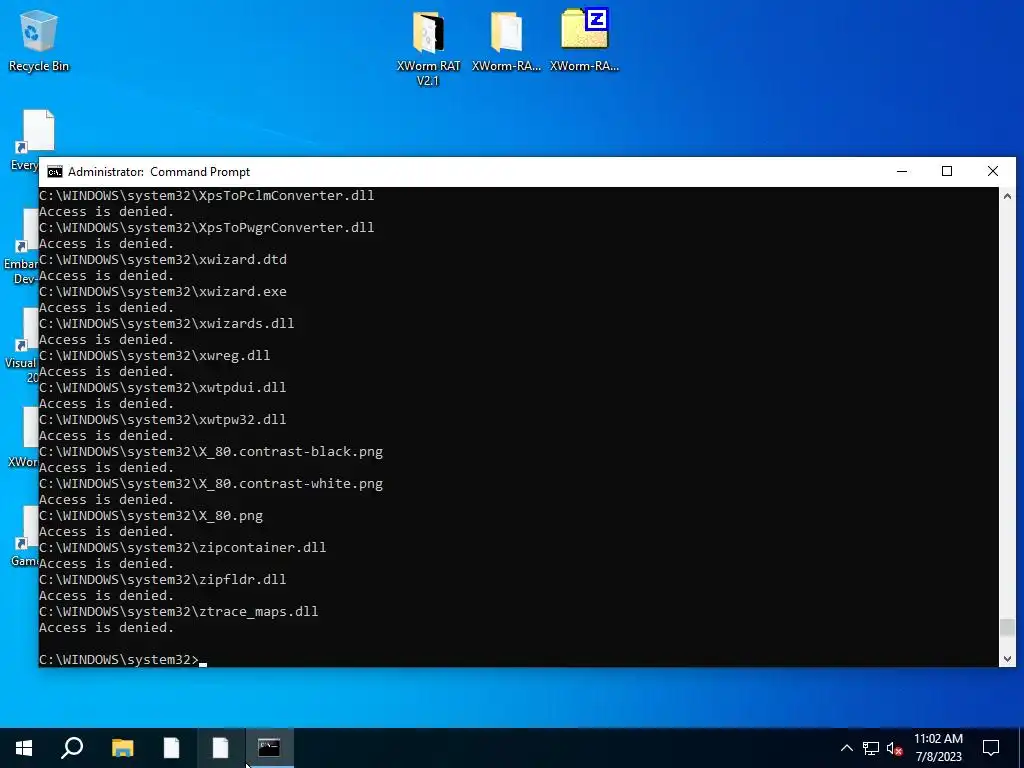The image size is (1024, 768).
Task: Click the xwizards.dll path line
Action: (x=167, y=323)
